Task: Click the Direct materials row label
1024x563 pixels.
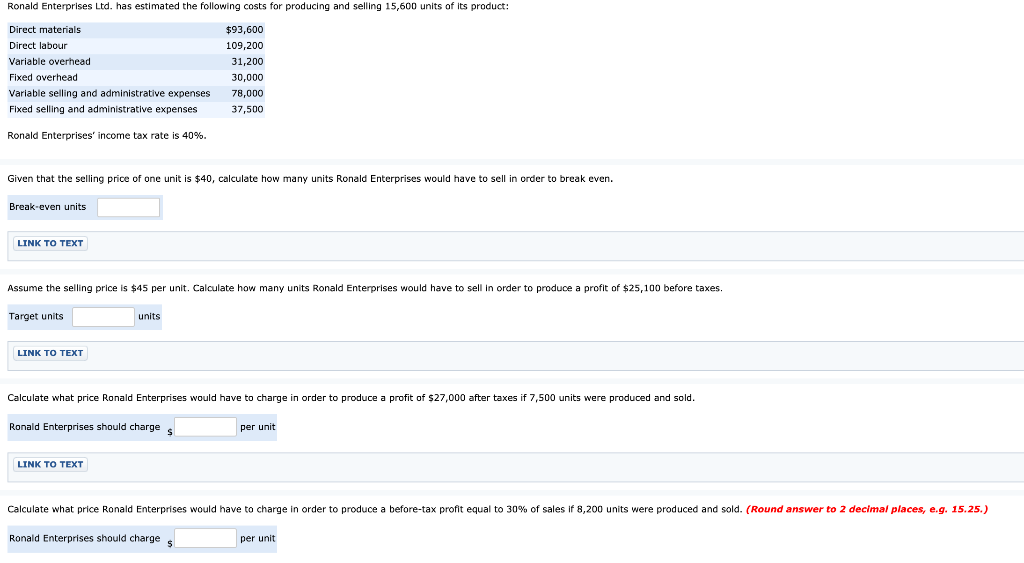Action: tap(45, 30)
